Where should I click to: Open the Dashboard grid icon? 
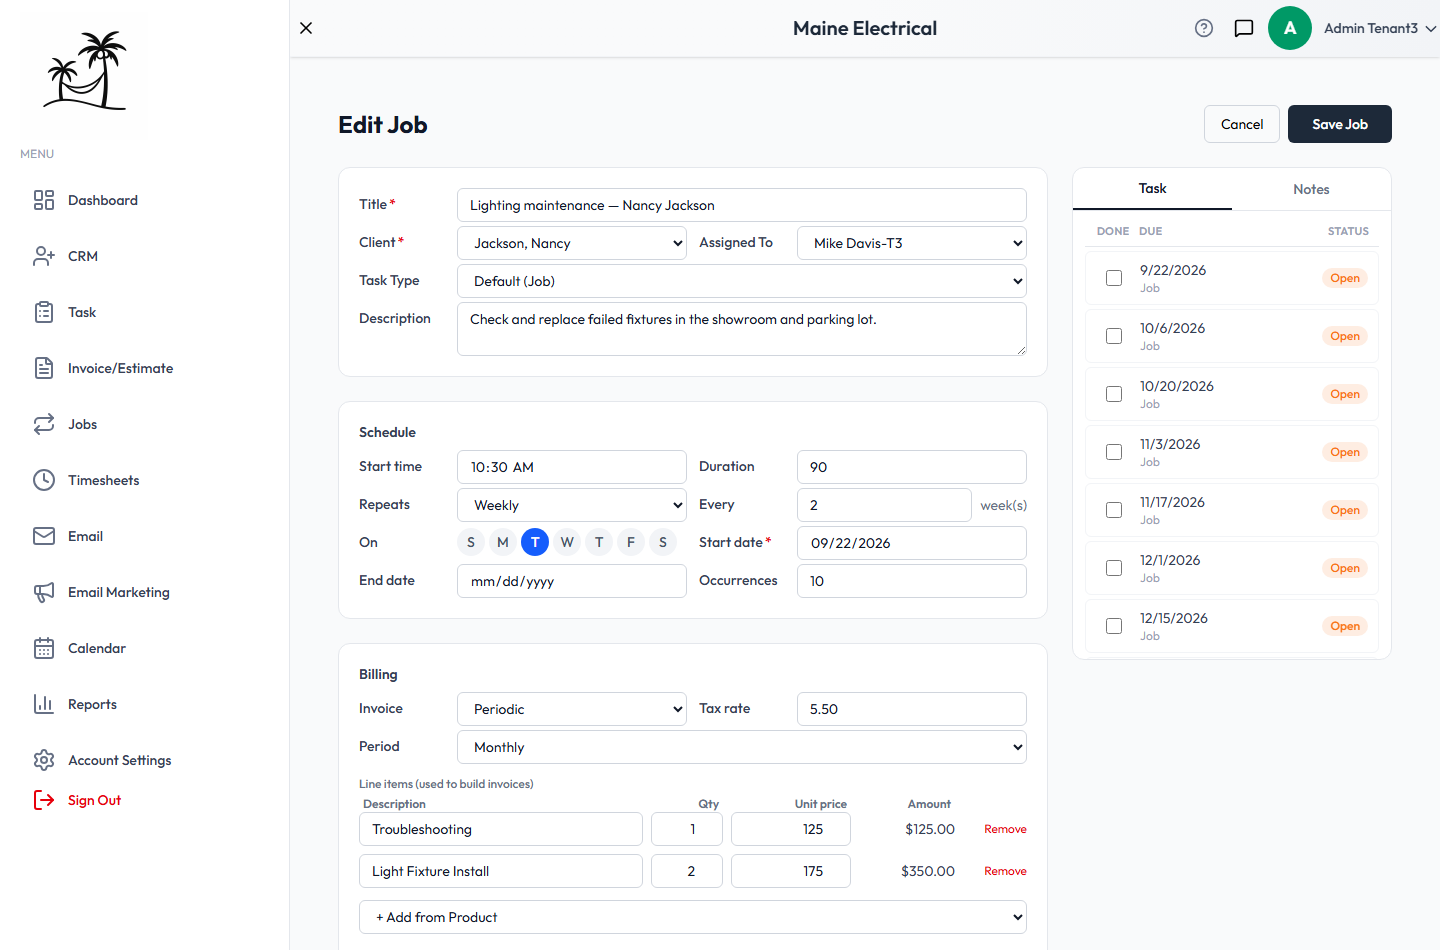[44, 200]
